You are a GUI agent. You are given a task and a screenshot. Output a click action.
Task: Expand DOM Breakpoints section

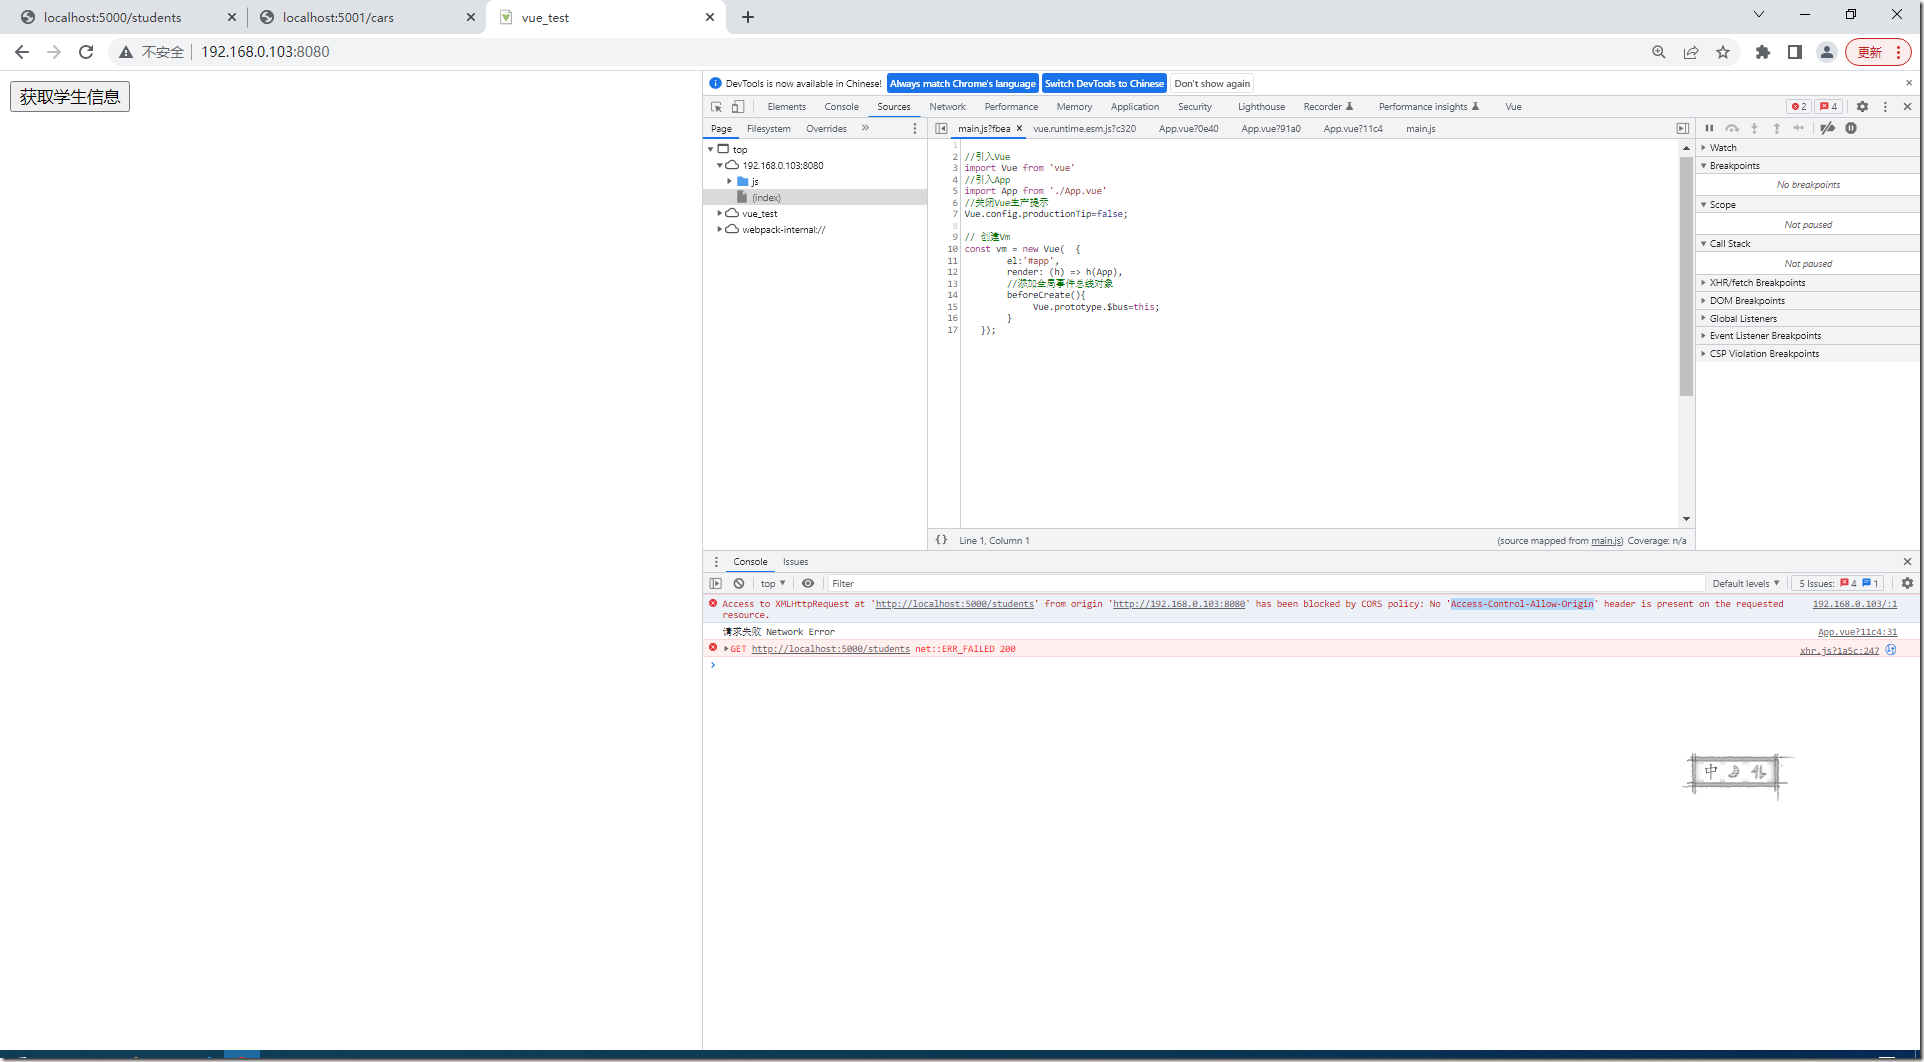1808,301
